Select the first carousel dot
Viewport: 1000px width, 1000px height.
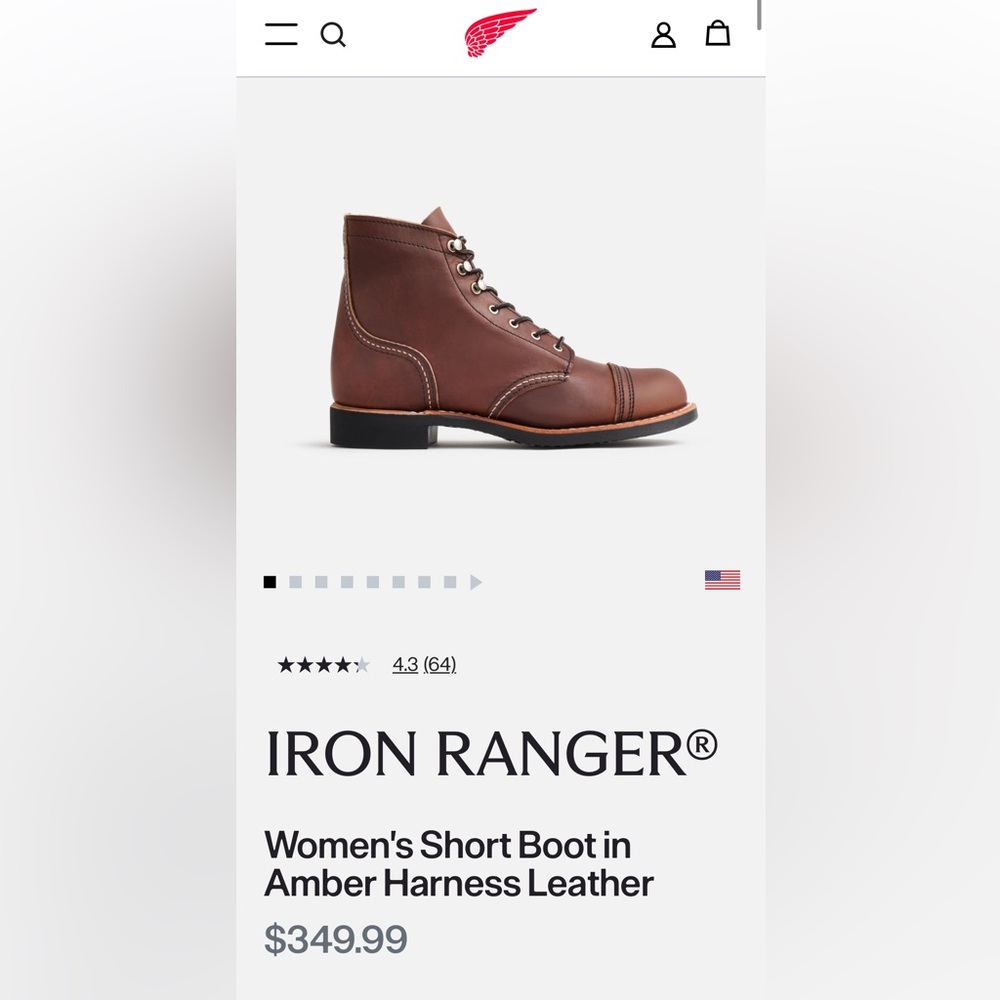click(x=268, y=581)
